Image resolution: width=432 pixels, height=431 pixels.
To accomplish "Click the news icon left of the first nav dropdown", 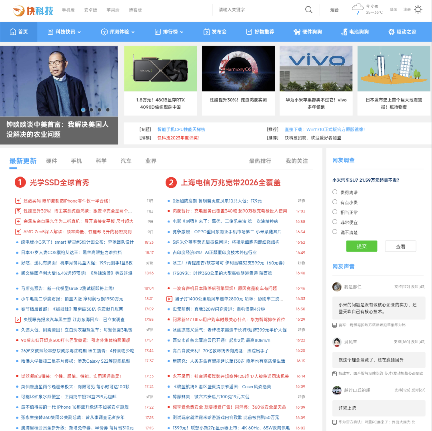I will coord(51,32).
